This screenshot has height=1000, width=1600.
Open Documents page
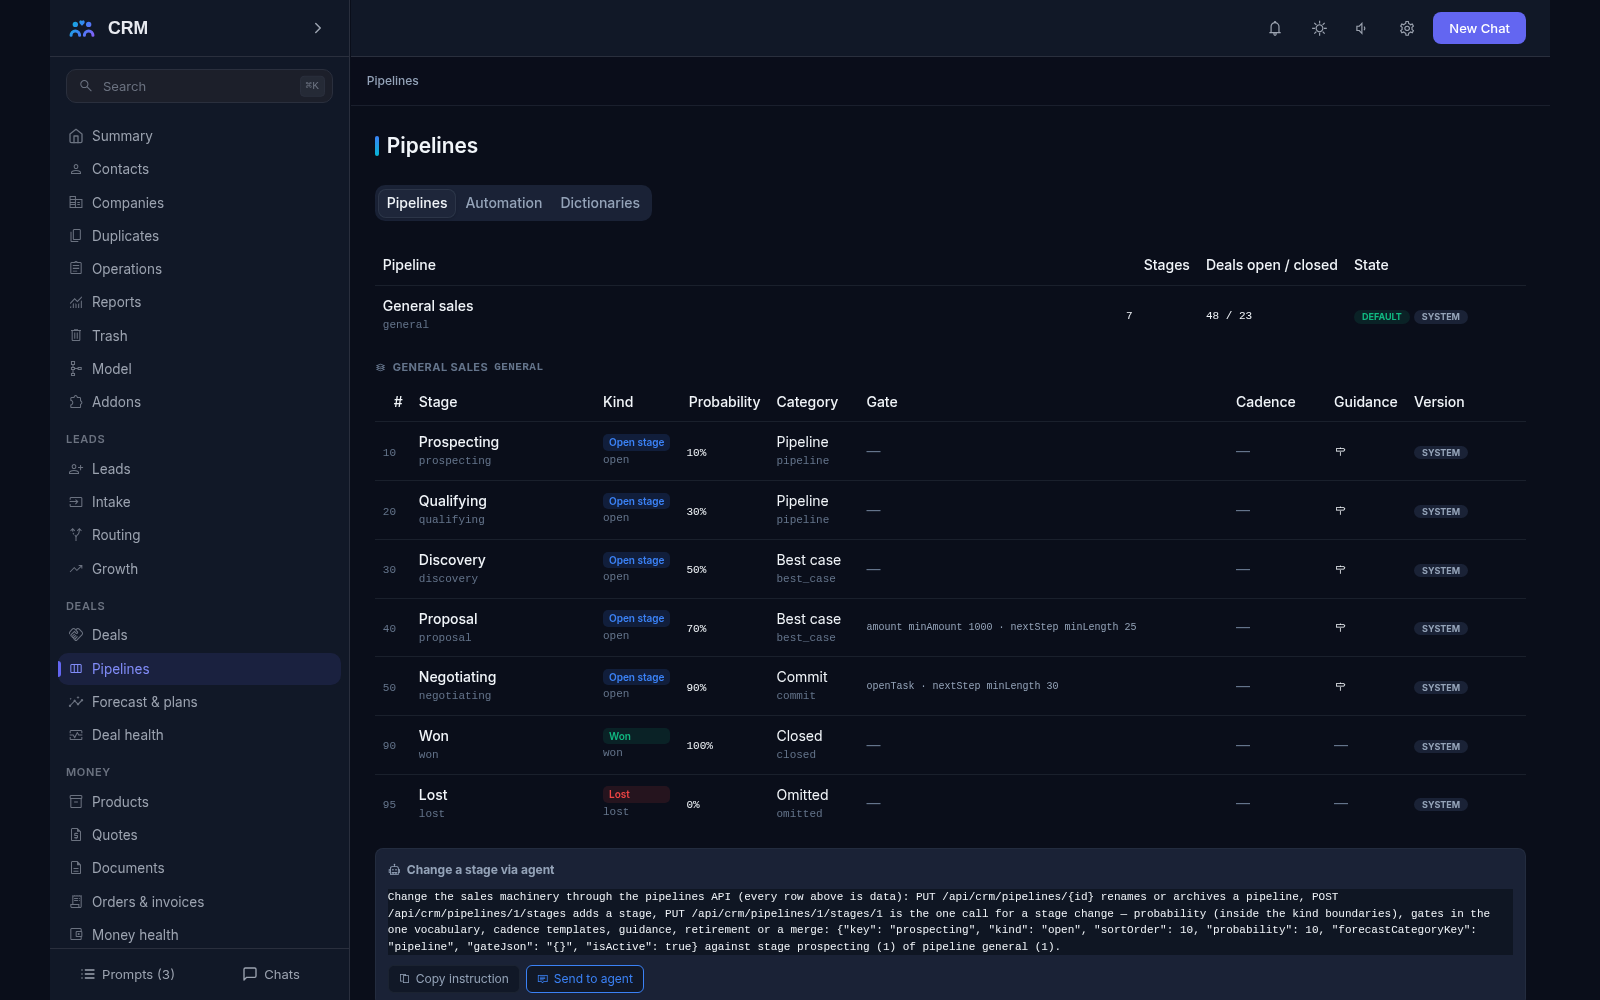click(x=199, y=868)
